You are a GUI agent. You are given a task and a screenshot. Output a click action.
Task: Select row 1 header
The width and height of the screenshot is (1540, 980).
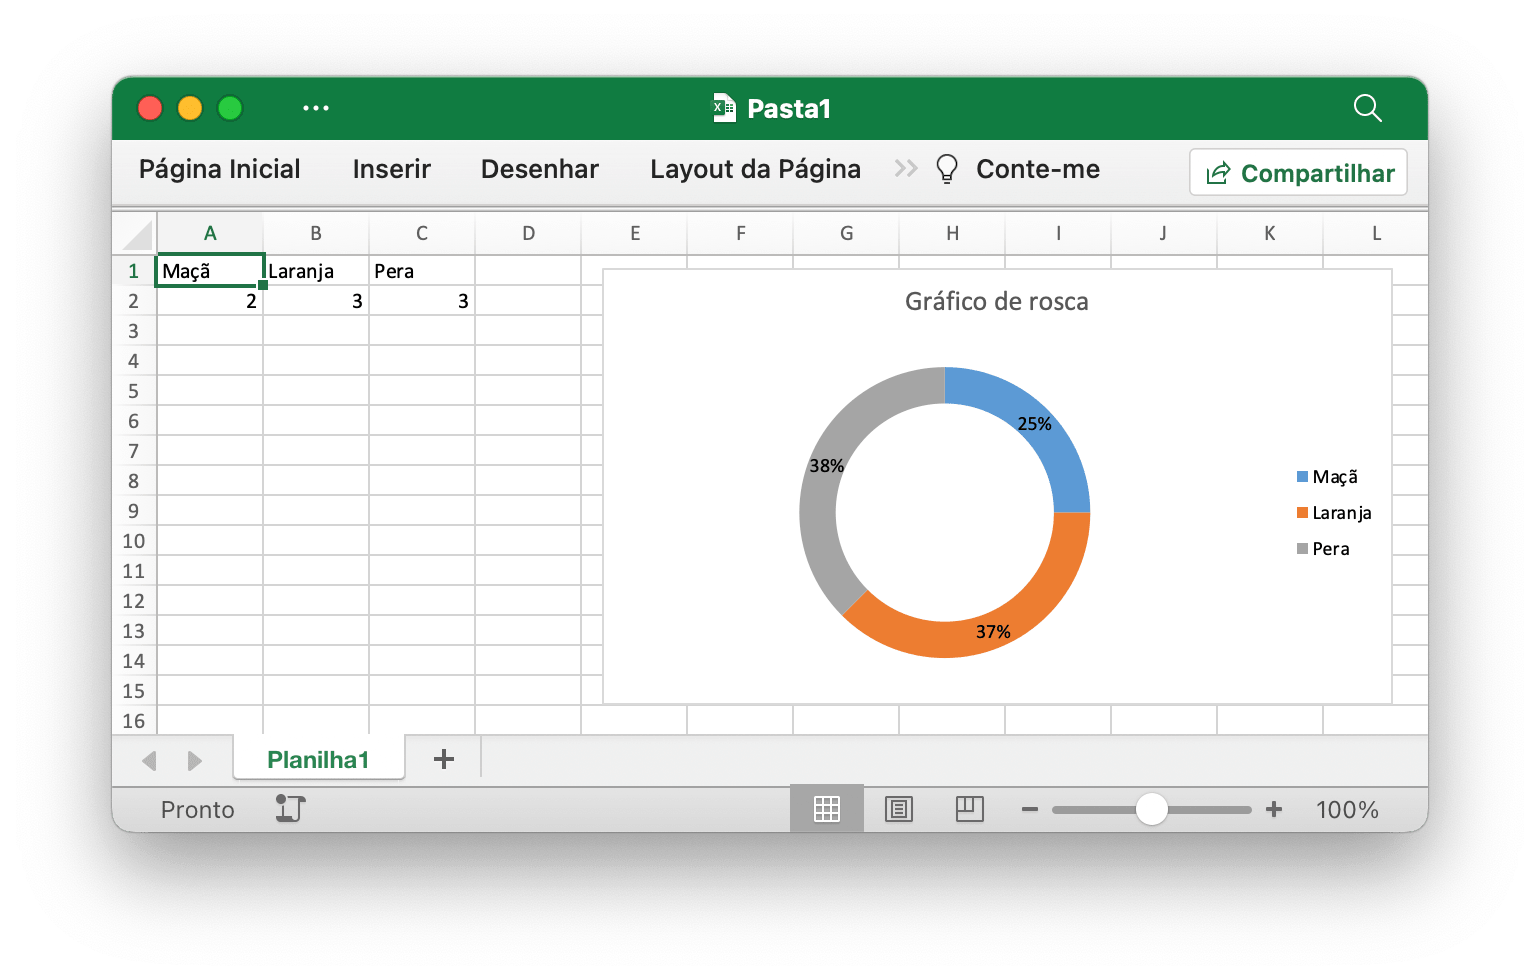click(x=134, y=271)
